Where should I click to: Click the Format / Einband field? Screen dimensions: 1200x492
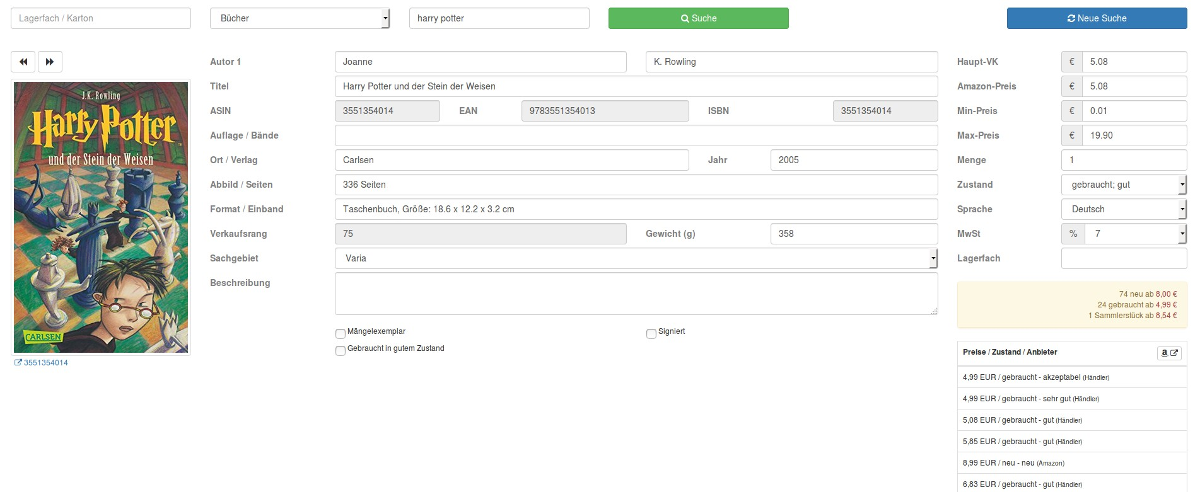tap(636, 209)
